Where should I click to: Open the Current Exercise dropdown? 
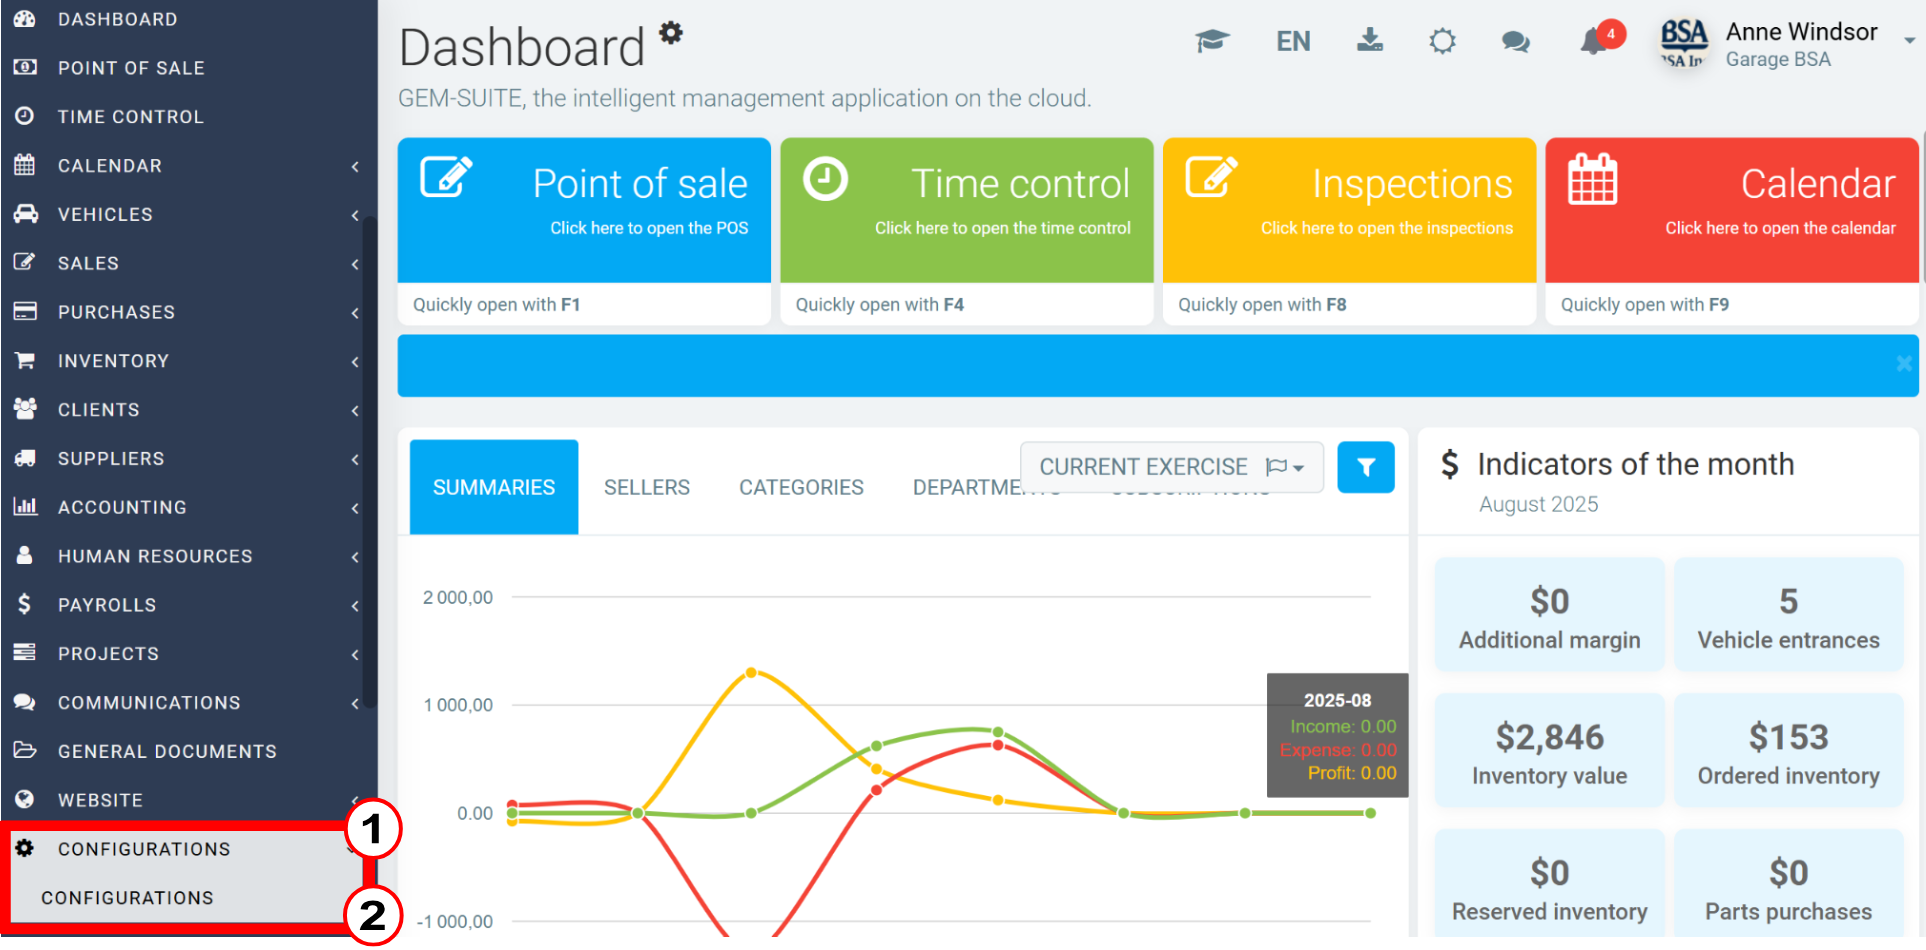(x=1172, y=467)
